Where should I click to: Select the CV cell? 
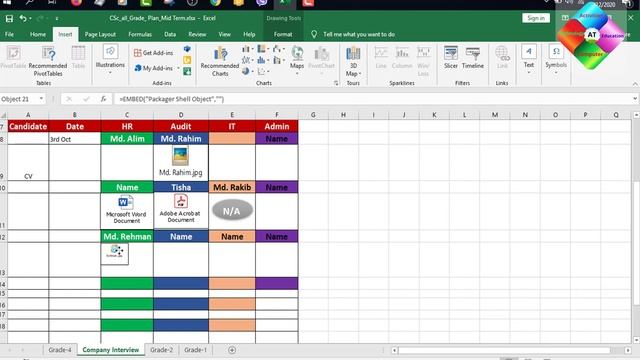pyautogui.click(x=28, y=162)
